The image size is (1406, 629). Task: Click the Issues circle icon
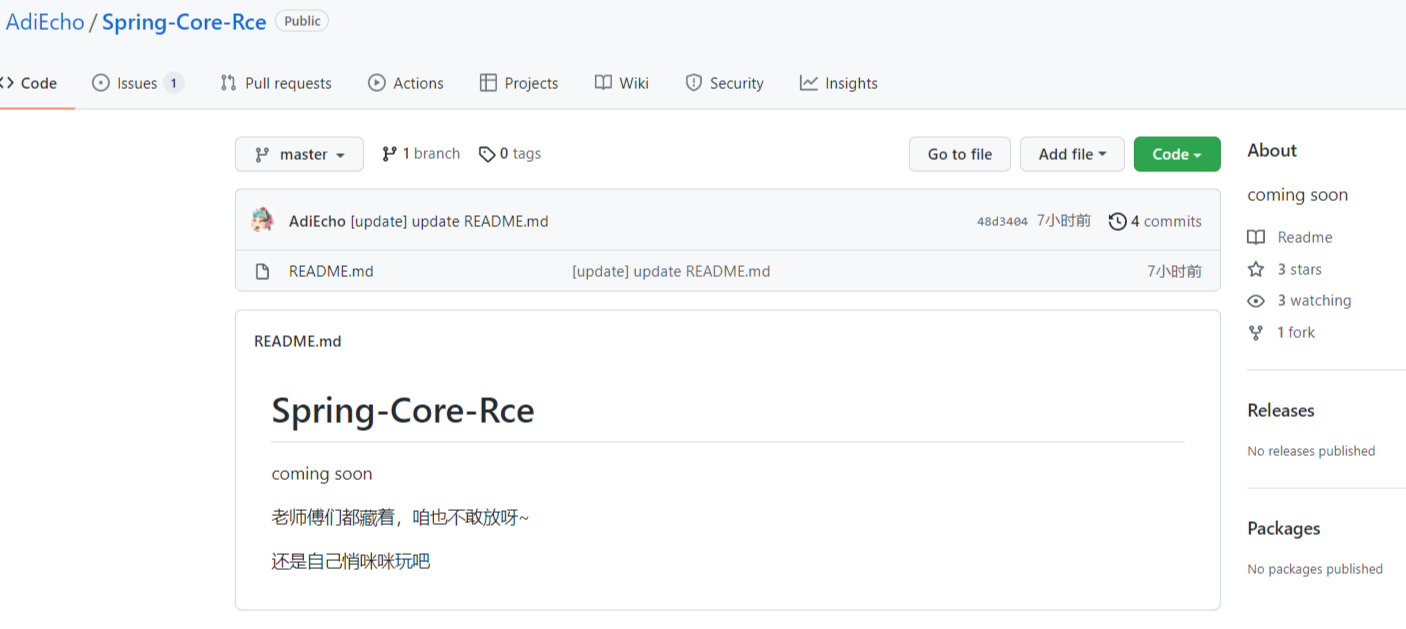100,83
